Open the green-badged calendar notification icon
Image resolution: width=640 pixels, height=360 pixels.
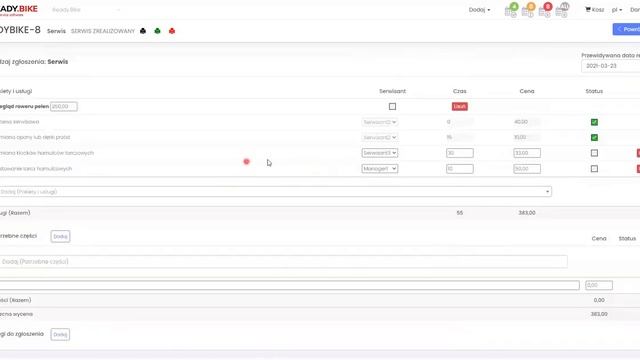tap(511, 10)
